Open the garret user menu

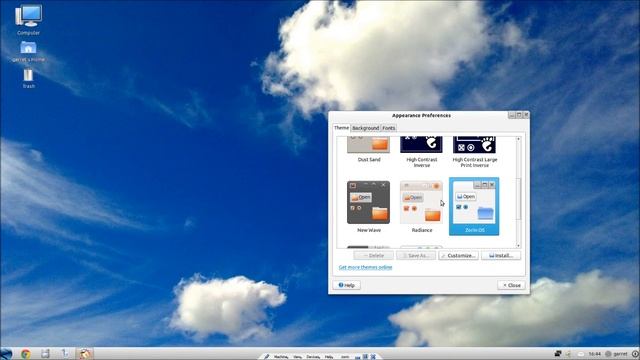[x=616, y=354]
